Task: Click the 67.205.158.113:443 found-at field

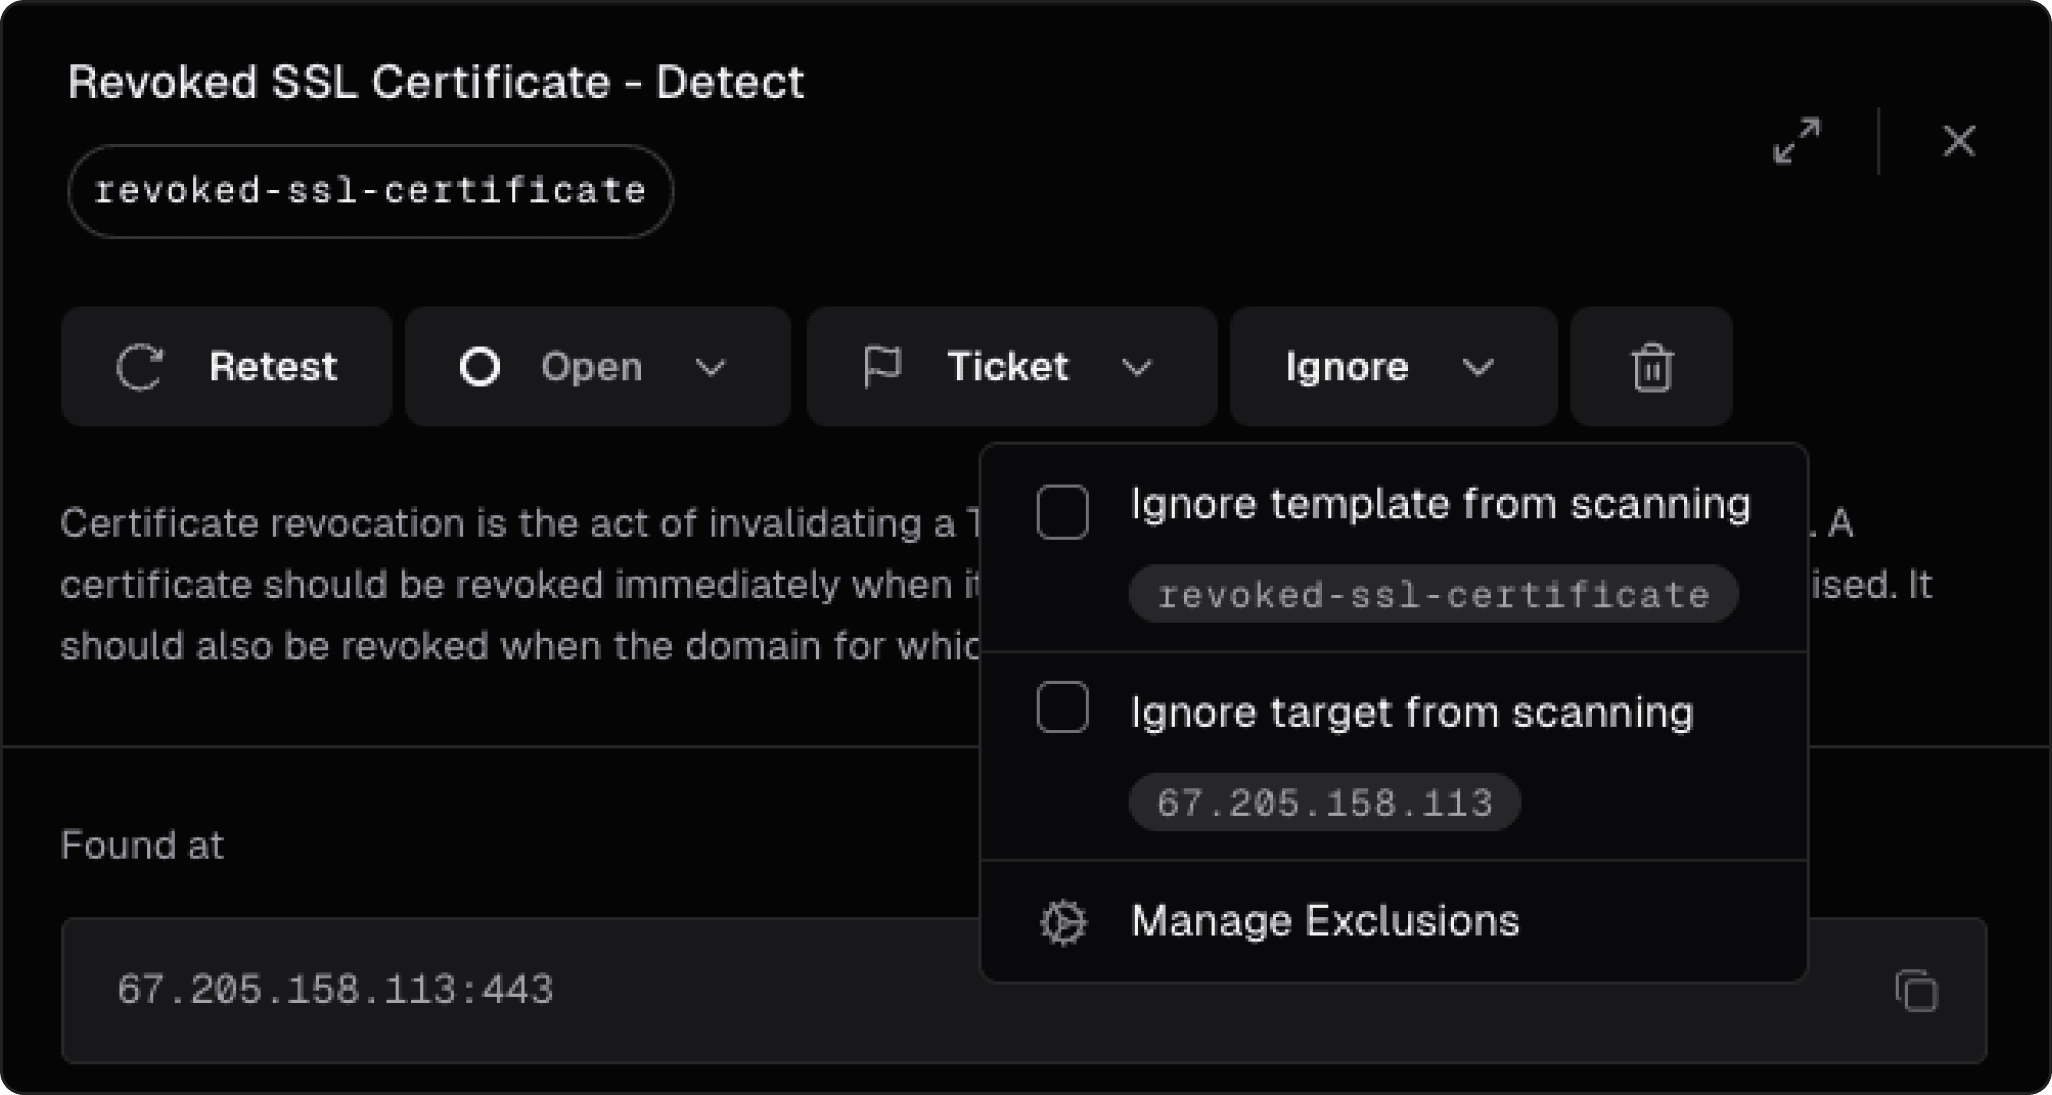Action: (335, 990)
